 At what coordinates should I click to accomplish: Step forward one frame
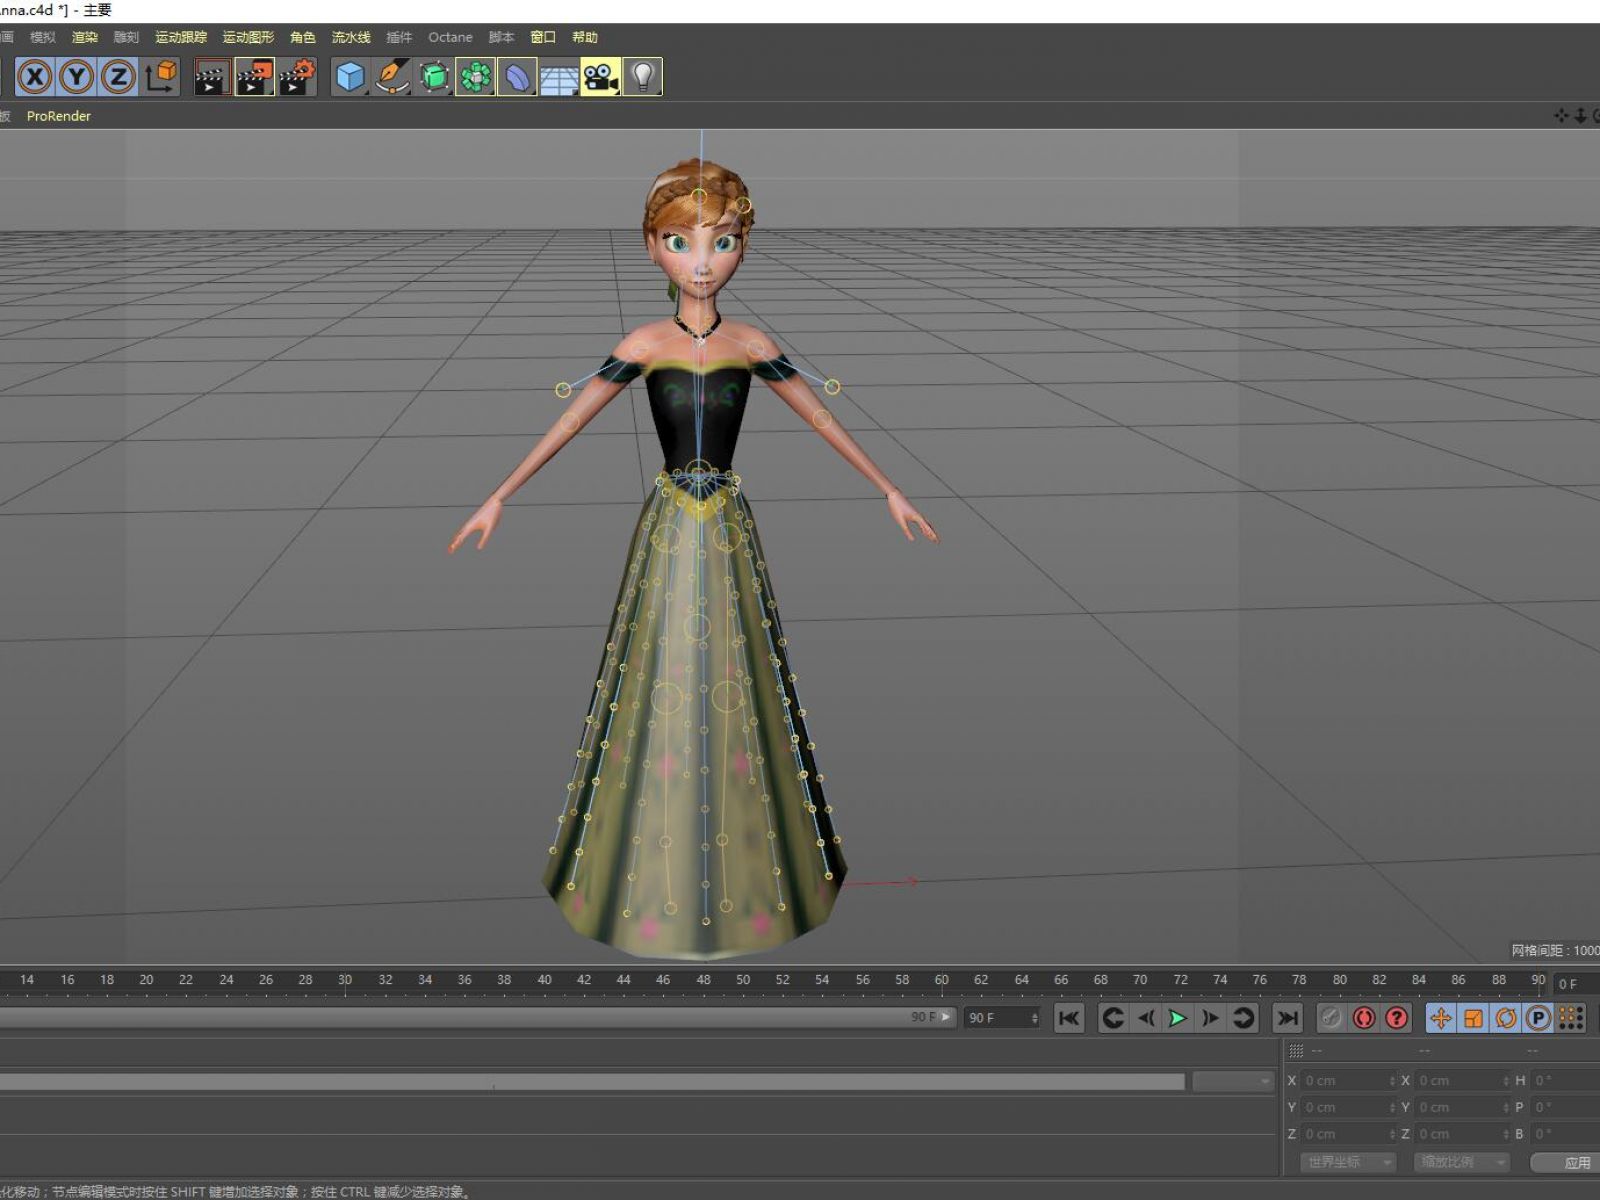[x=1210, y=1018]
